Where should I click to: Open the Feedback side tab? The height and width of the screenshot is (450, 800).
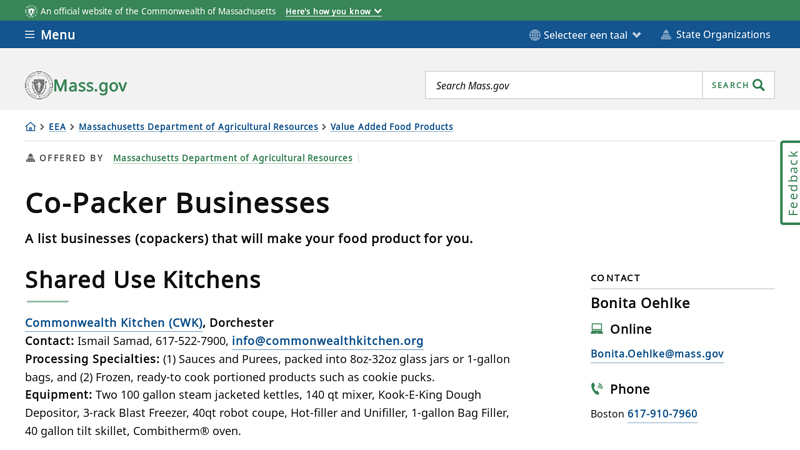coord(791,182)
